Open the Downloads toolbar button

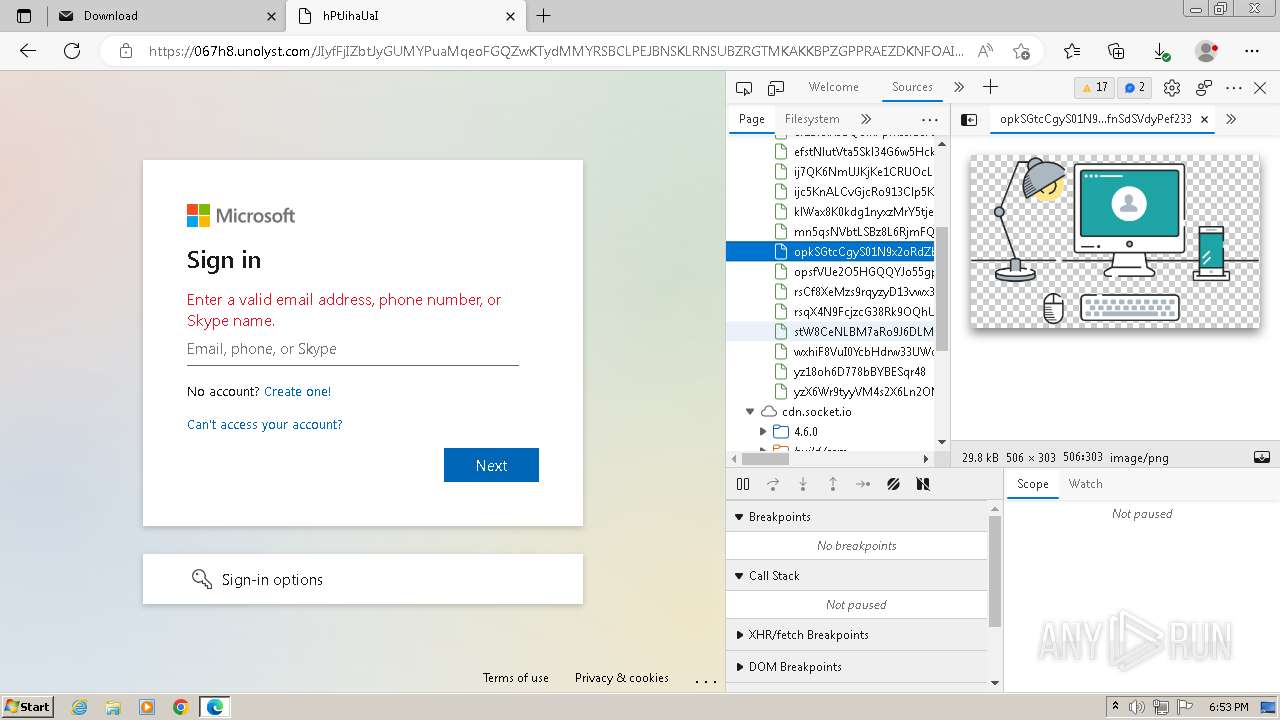1162,51
